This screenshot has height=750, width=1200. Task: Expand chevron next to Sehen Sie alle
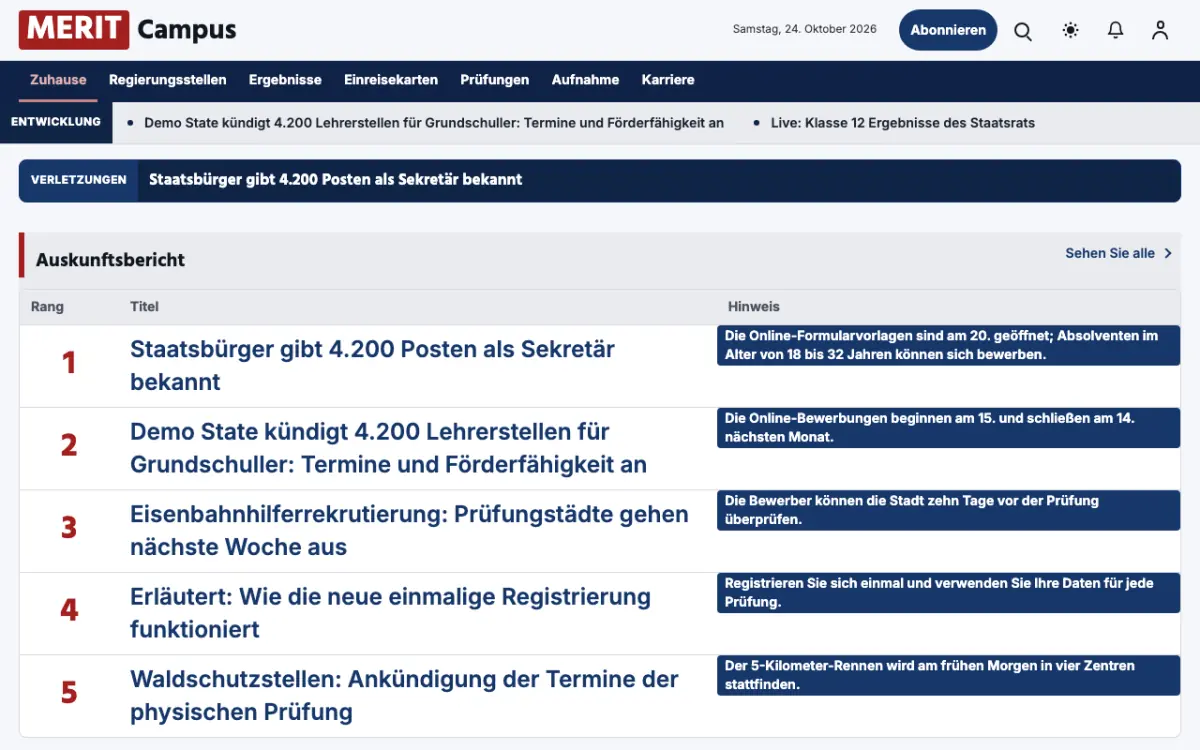coord(1167,254)
